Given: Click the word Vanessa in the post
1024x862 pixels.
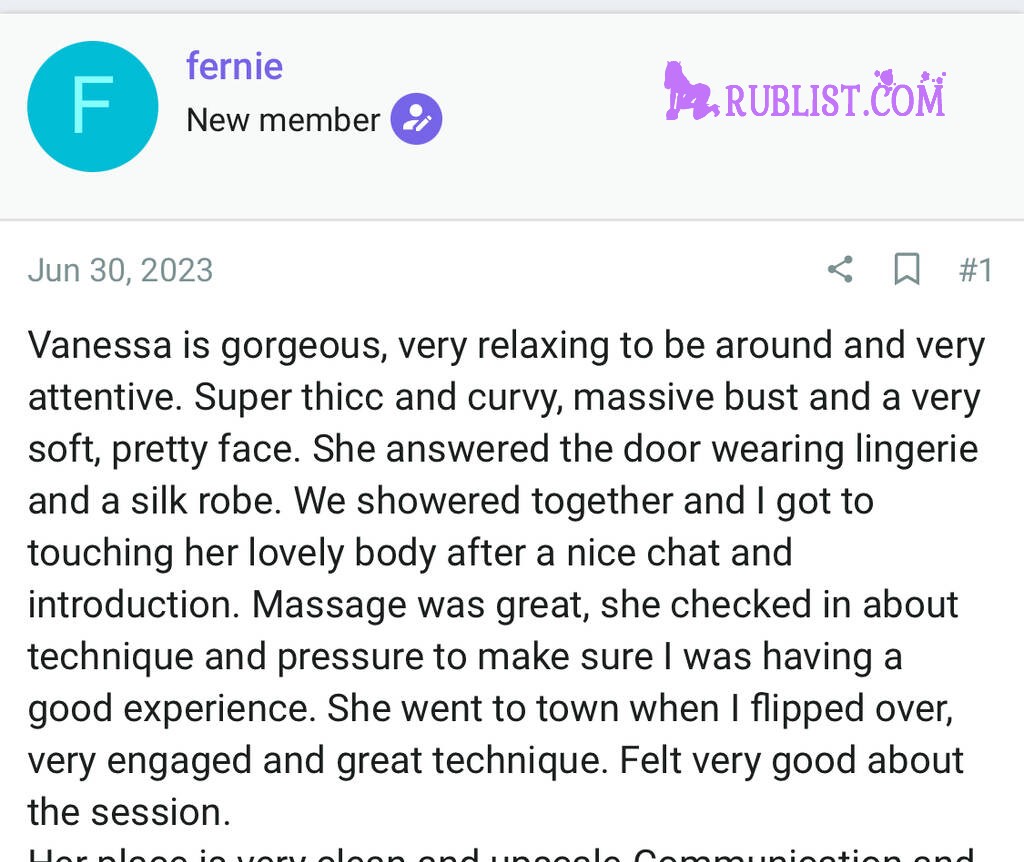Looking at the screenshot, I should [x=100, y=345].
